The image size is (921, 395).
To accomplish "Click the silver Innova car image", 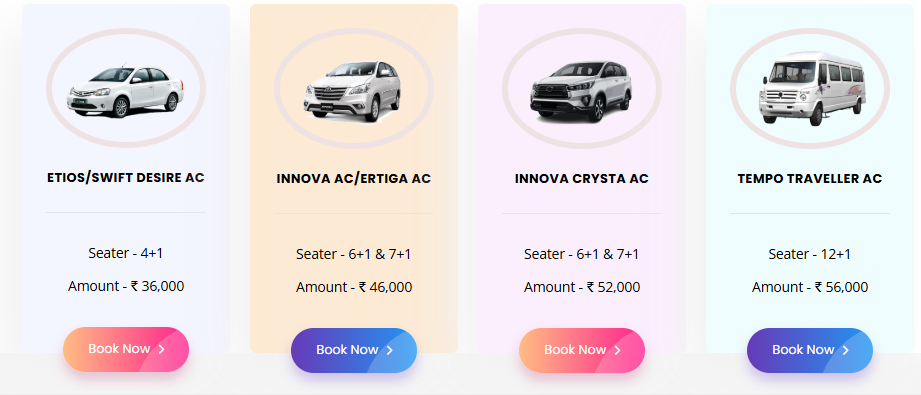I will point(353,91).
